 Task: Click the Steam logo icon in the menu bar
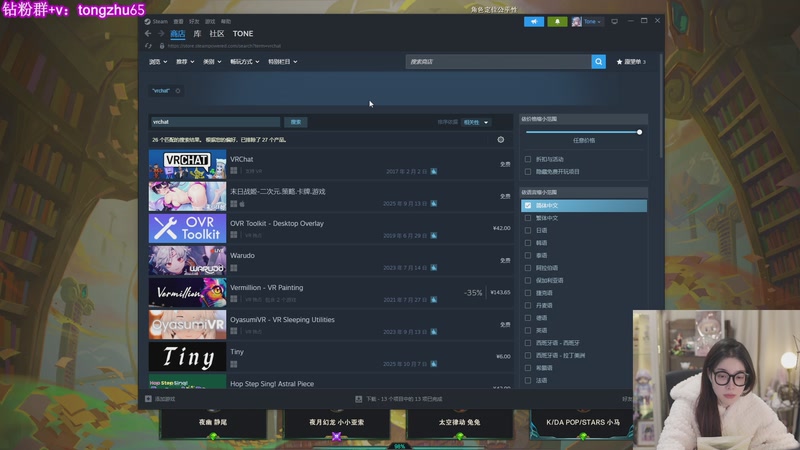(147, 21)
